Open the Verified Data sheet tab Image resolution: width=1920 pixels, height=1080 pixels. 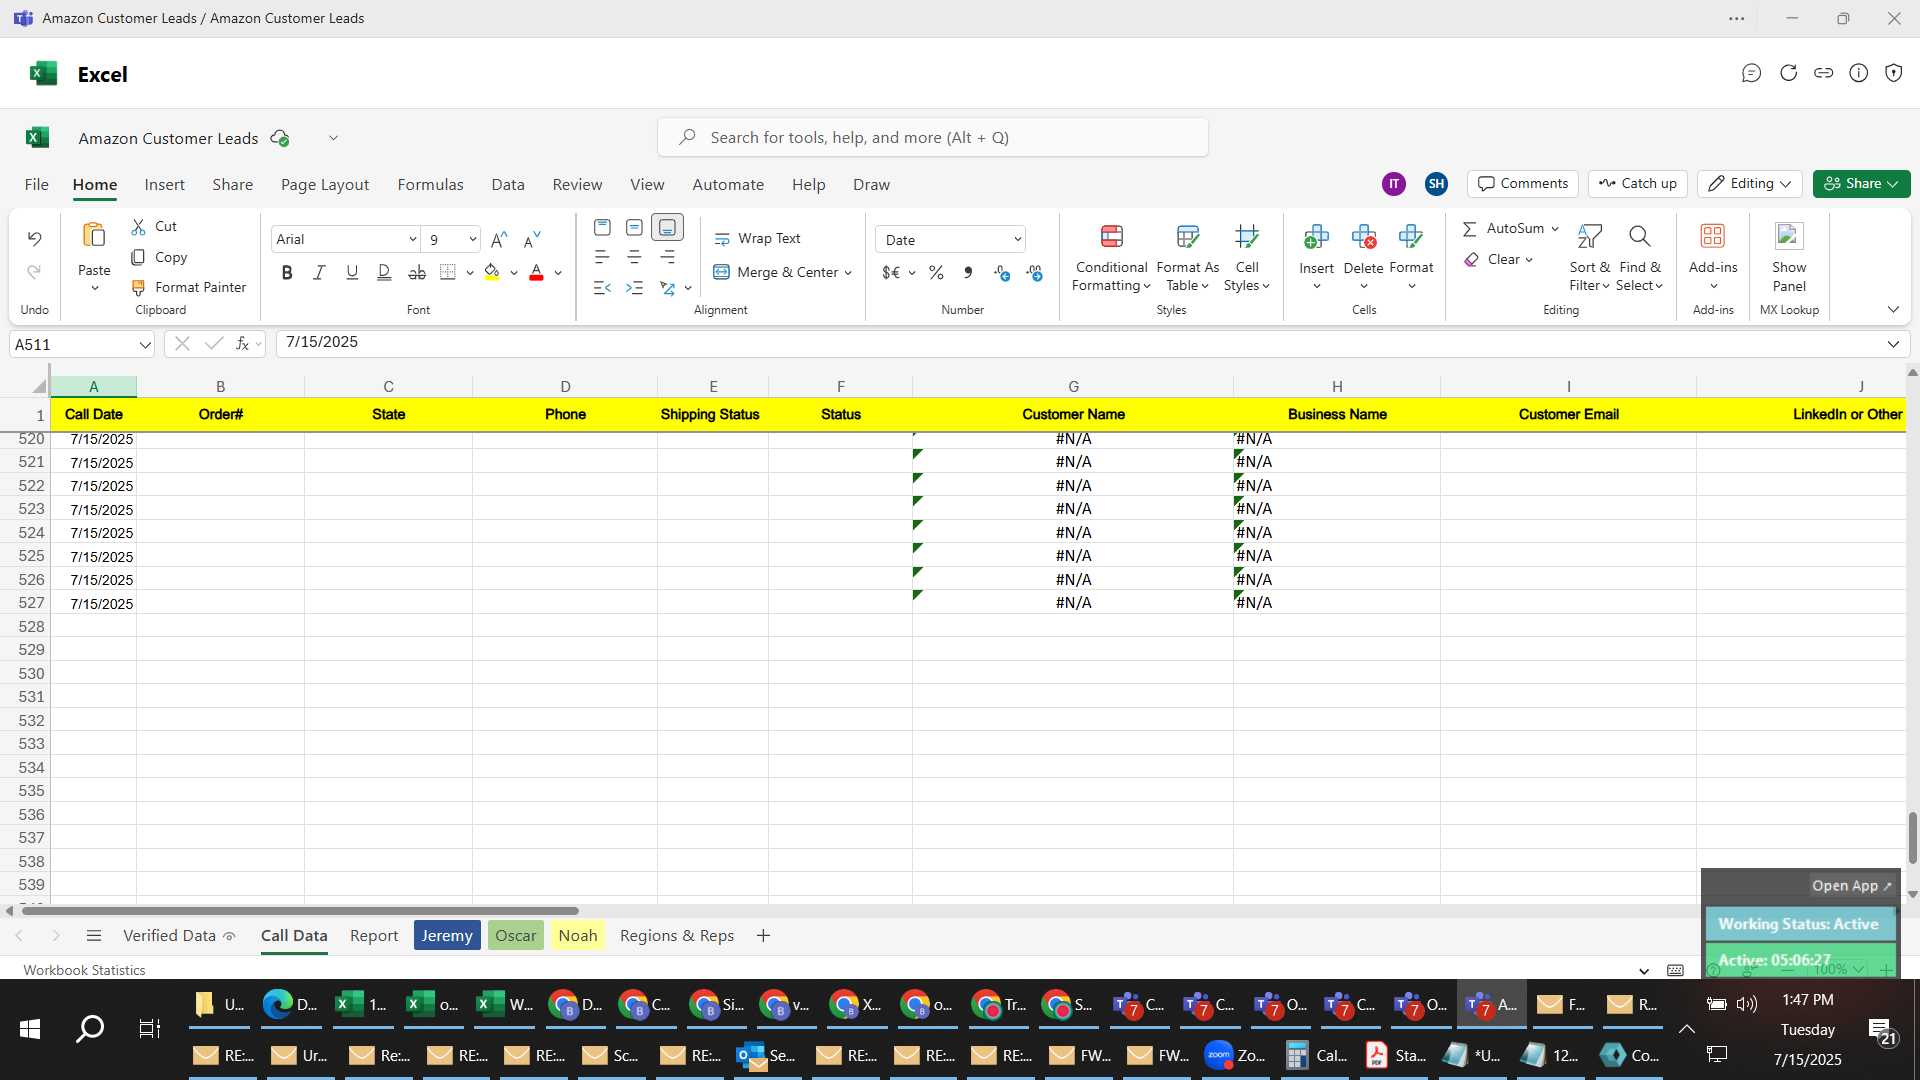178,935
